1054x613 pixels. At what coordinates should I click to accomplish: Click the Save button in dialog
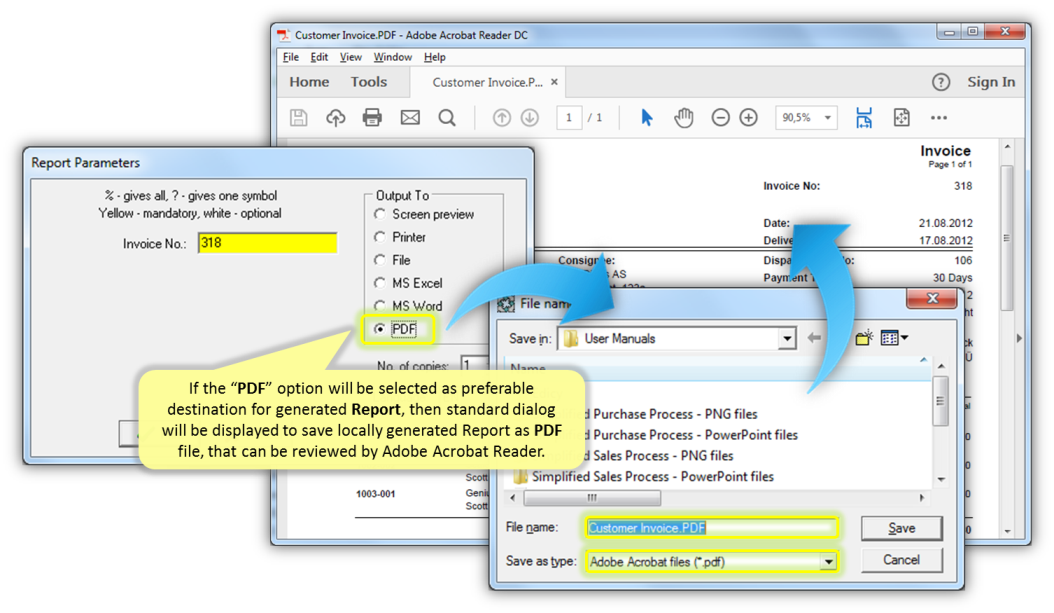click(x=901, y=528)
